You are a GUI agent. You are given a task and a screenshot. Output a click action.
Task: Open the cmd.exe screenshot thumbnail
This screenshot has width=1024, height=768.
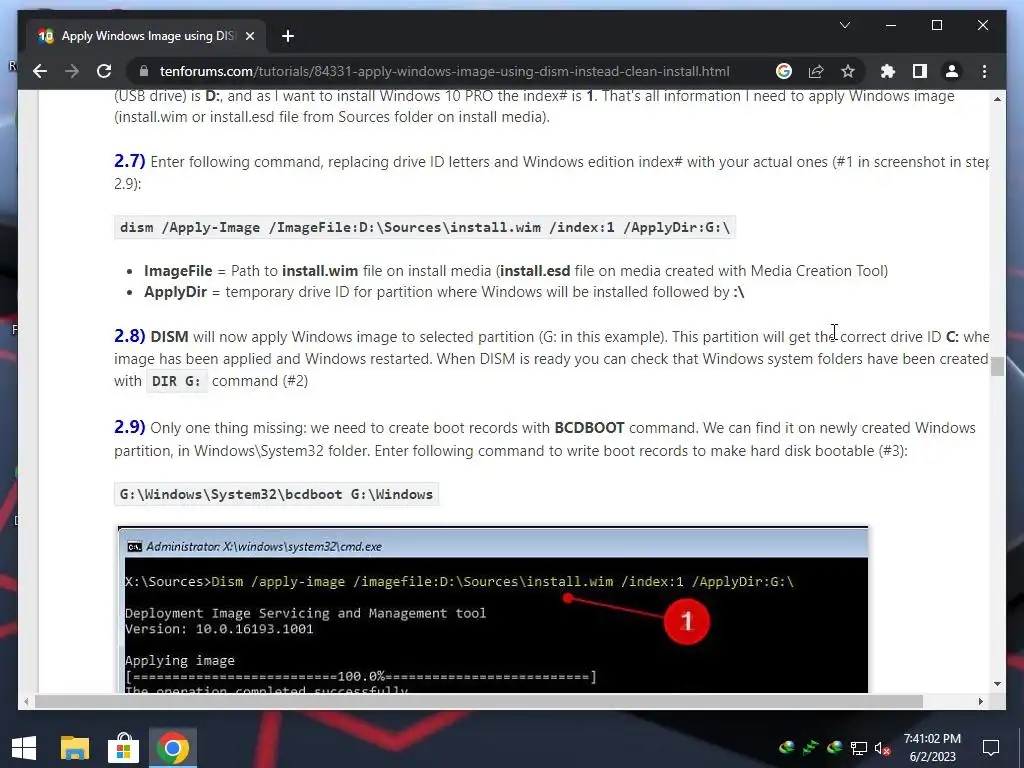[x=494, y=609]
